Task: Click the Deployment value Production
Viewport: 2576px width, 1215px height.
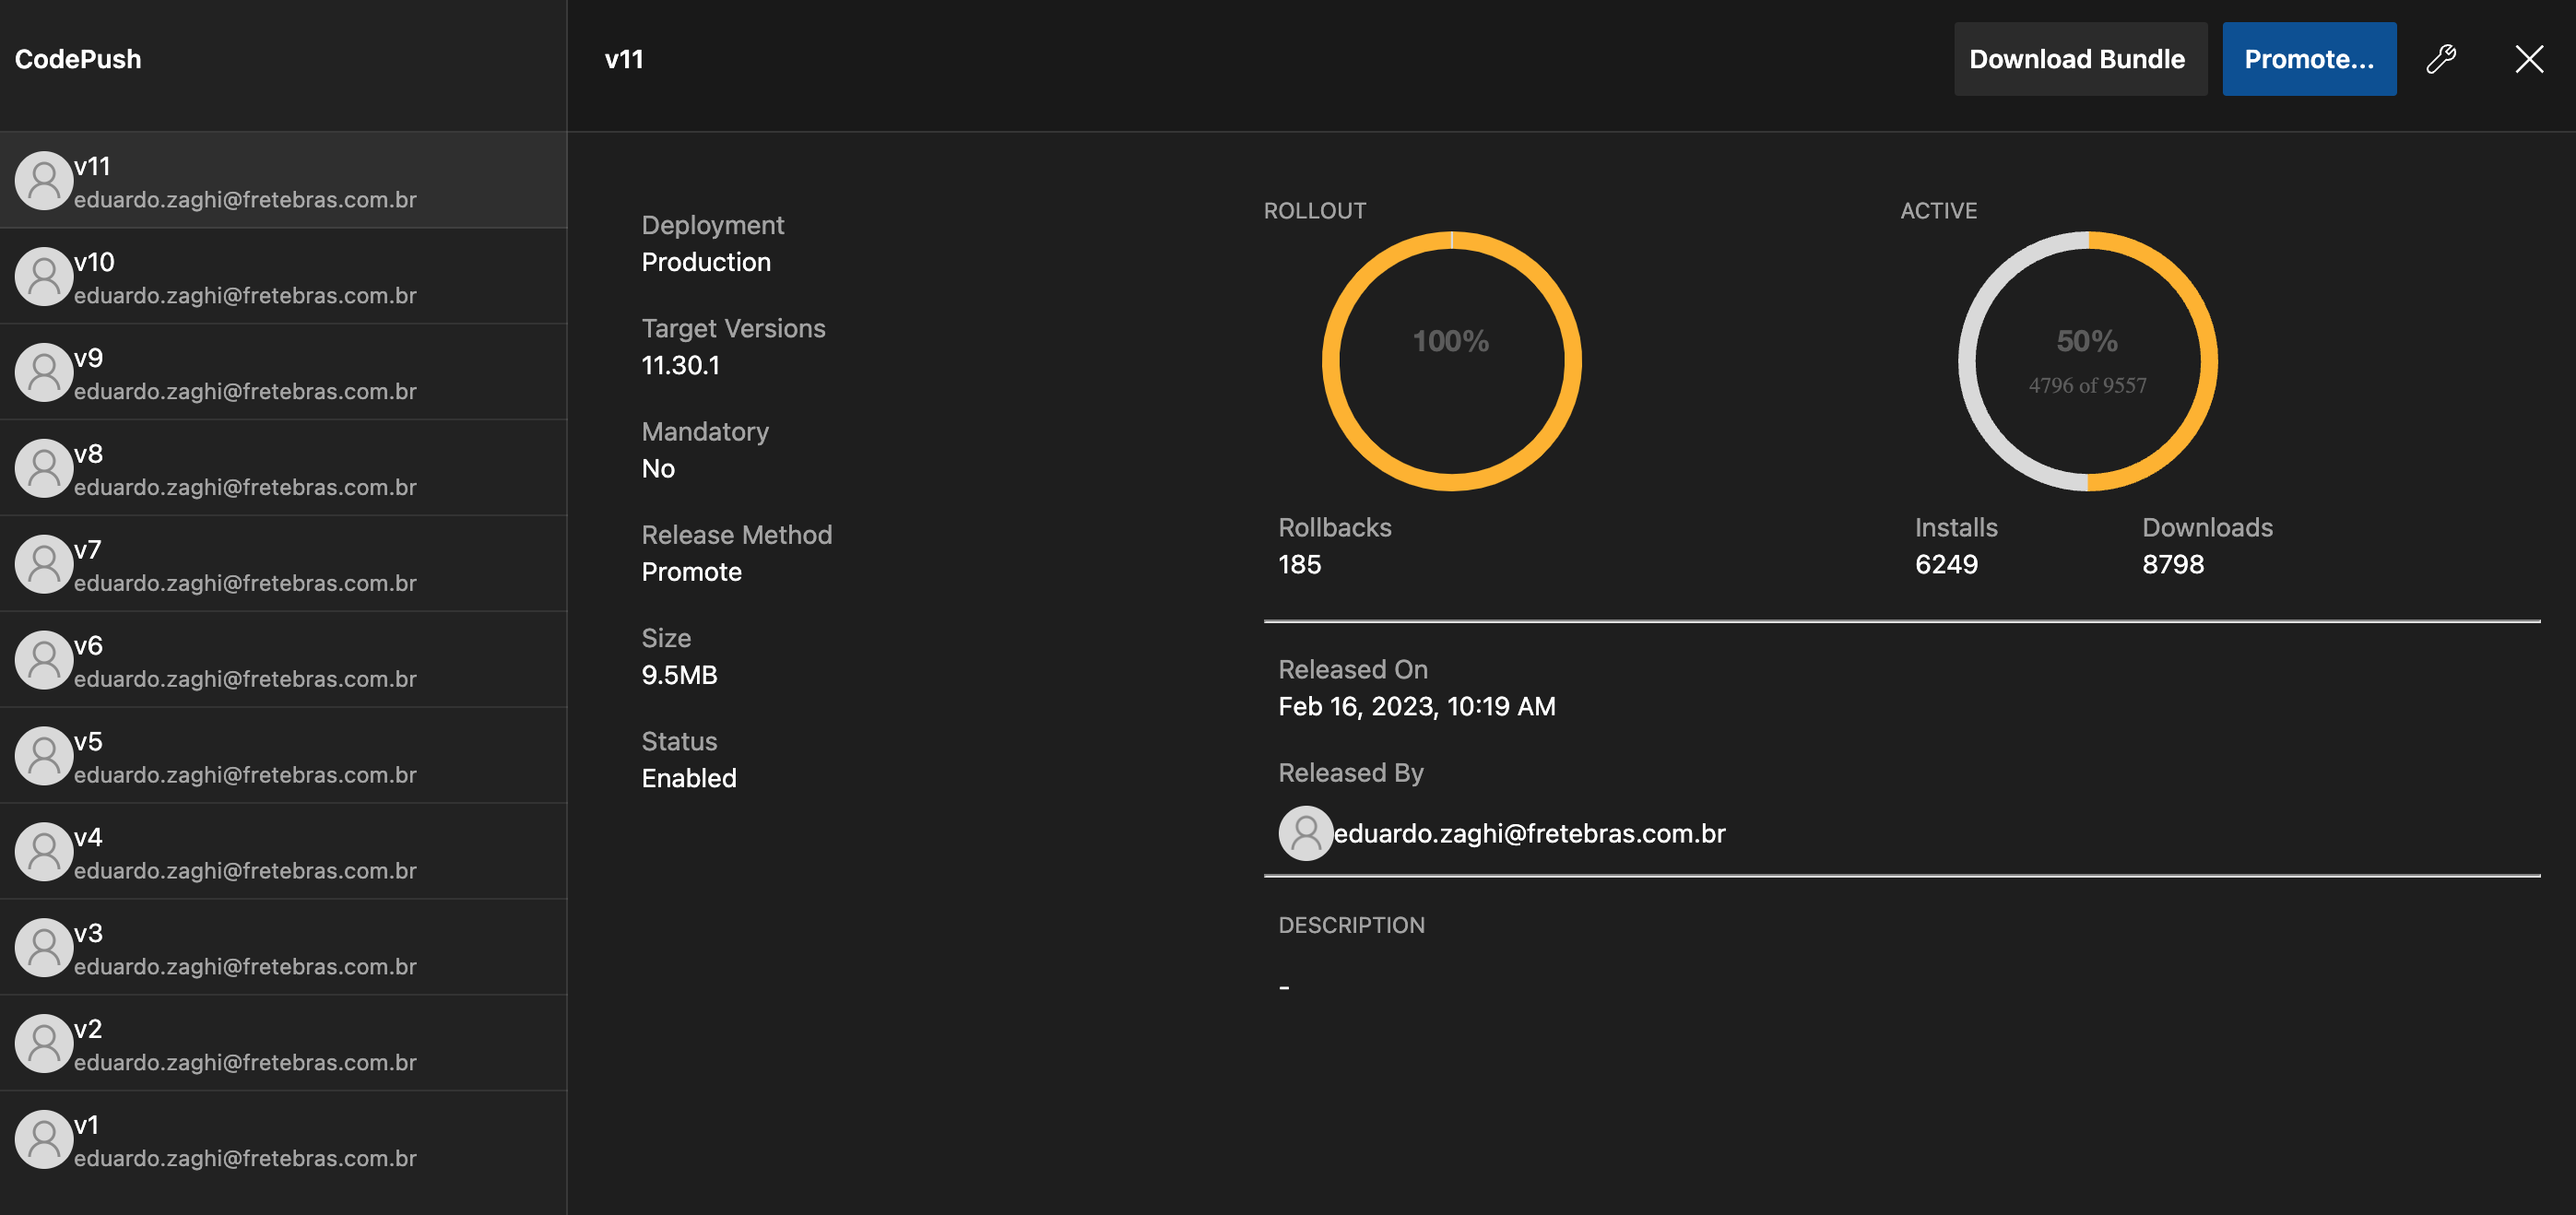Action: coord(706,263)
